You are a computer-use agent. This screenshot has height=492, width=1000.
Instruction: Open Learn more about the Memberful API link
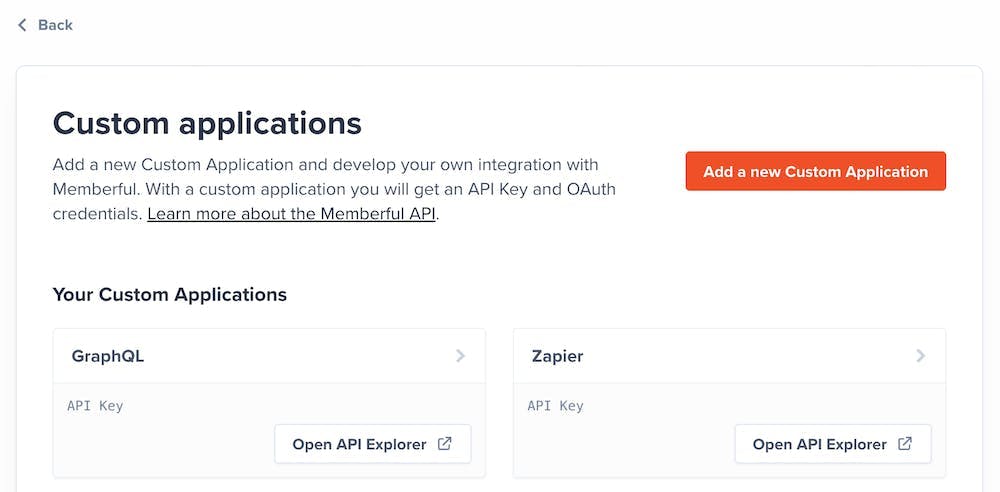click(x=291, y=213)
